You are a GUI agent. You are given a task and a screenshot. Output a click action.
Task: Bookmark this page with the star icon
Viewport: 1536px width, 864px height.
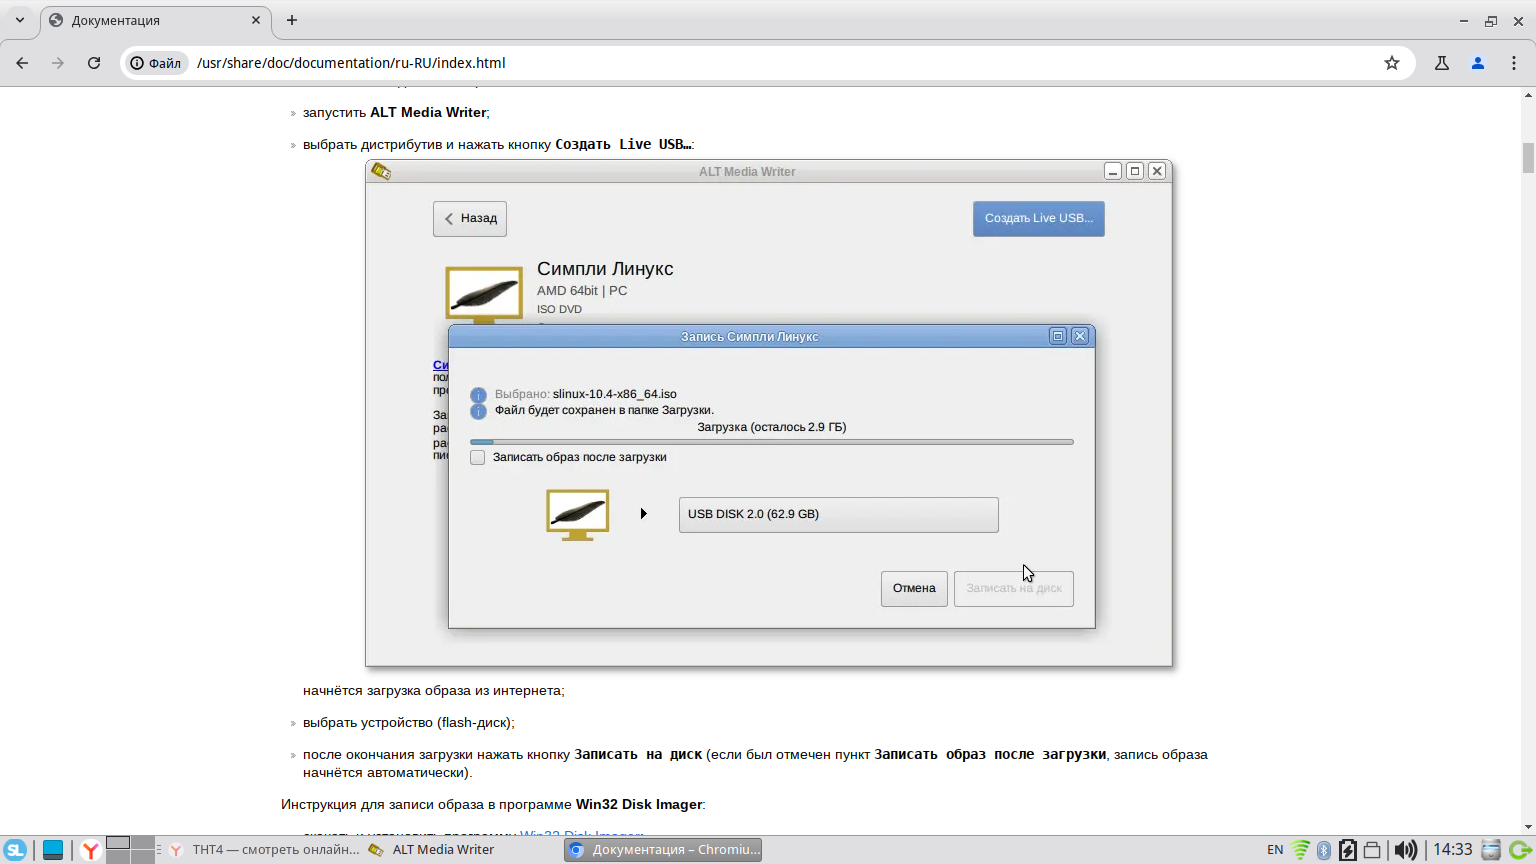[x=1392, y=63]
